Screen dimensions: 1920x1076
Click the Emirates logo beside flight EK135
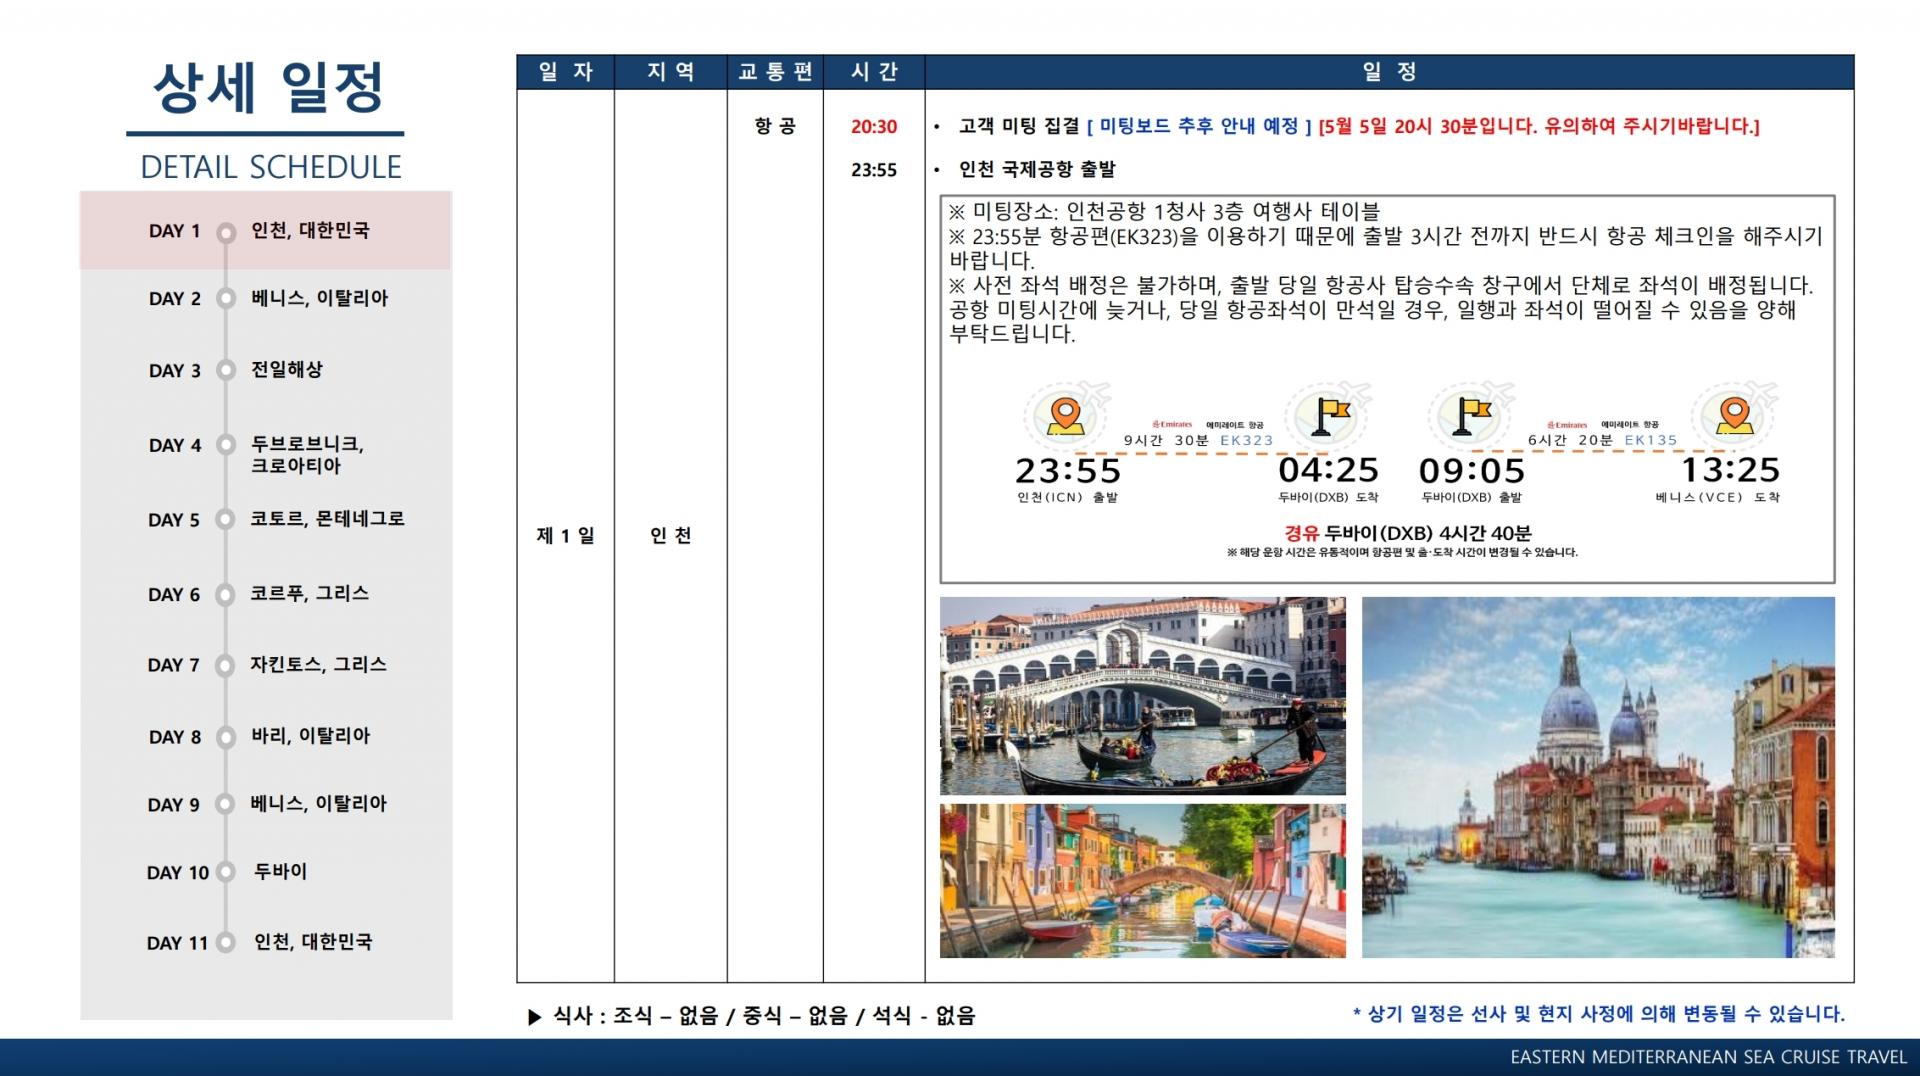(1567, 424)
